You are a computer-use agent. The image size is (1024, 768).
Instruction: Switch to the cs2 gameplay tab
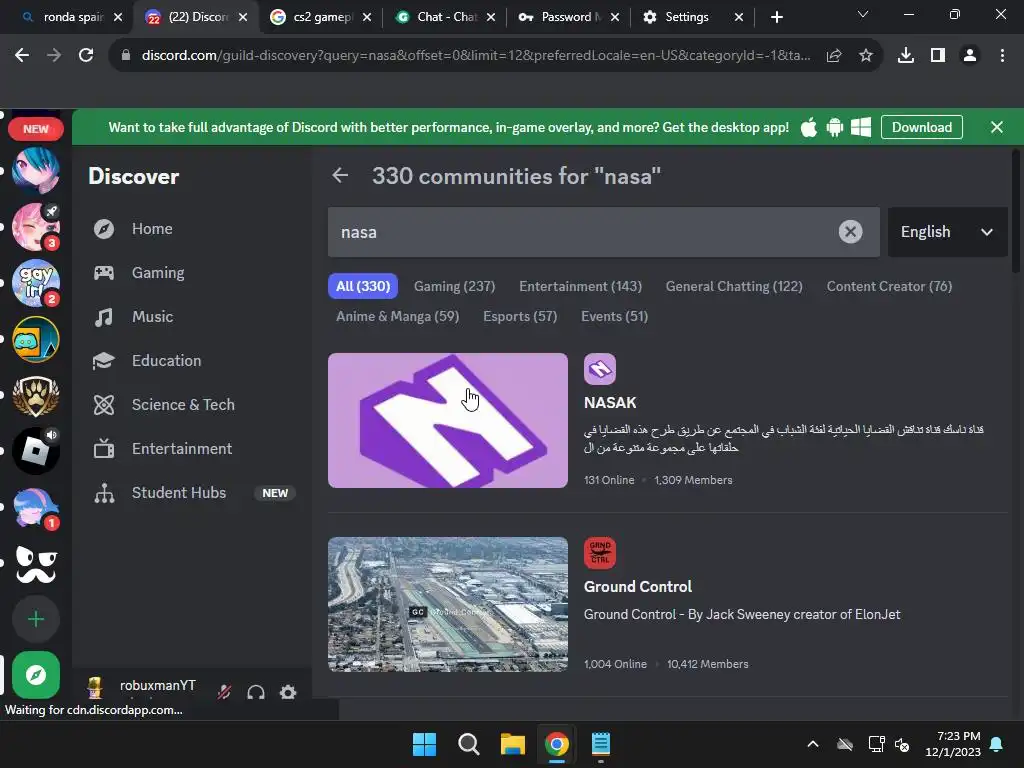pyautogui.click(x=320, y=17)
